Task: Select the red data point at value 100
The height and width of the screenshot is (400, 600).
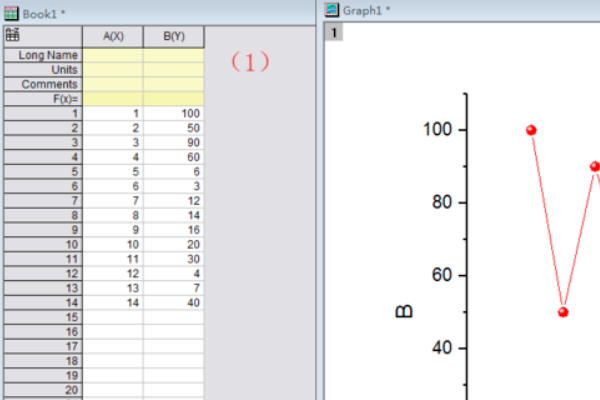Action: pos(531,130)
